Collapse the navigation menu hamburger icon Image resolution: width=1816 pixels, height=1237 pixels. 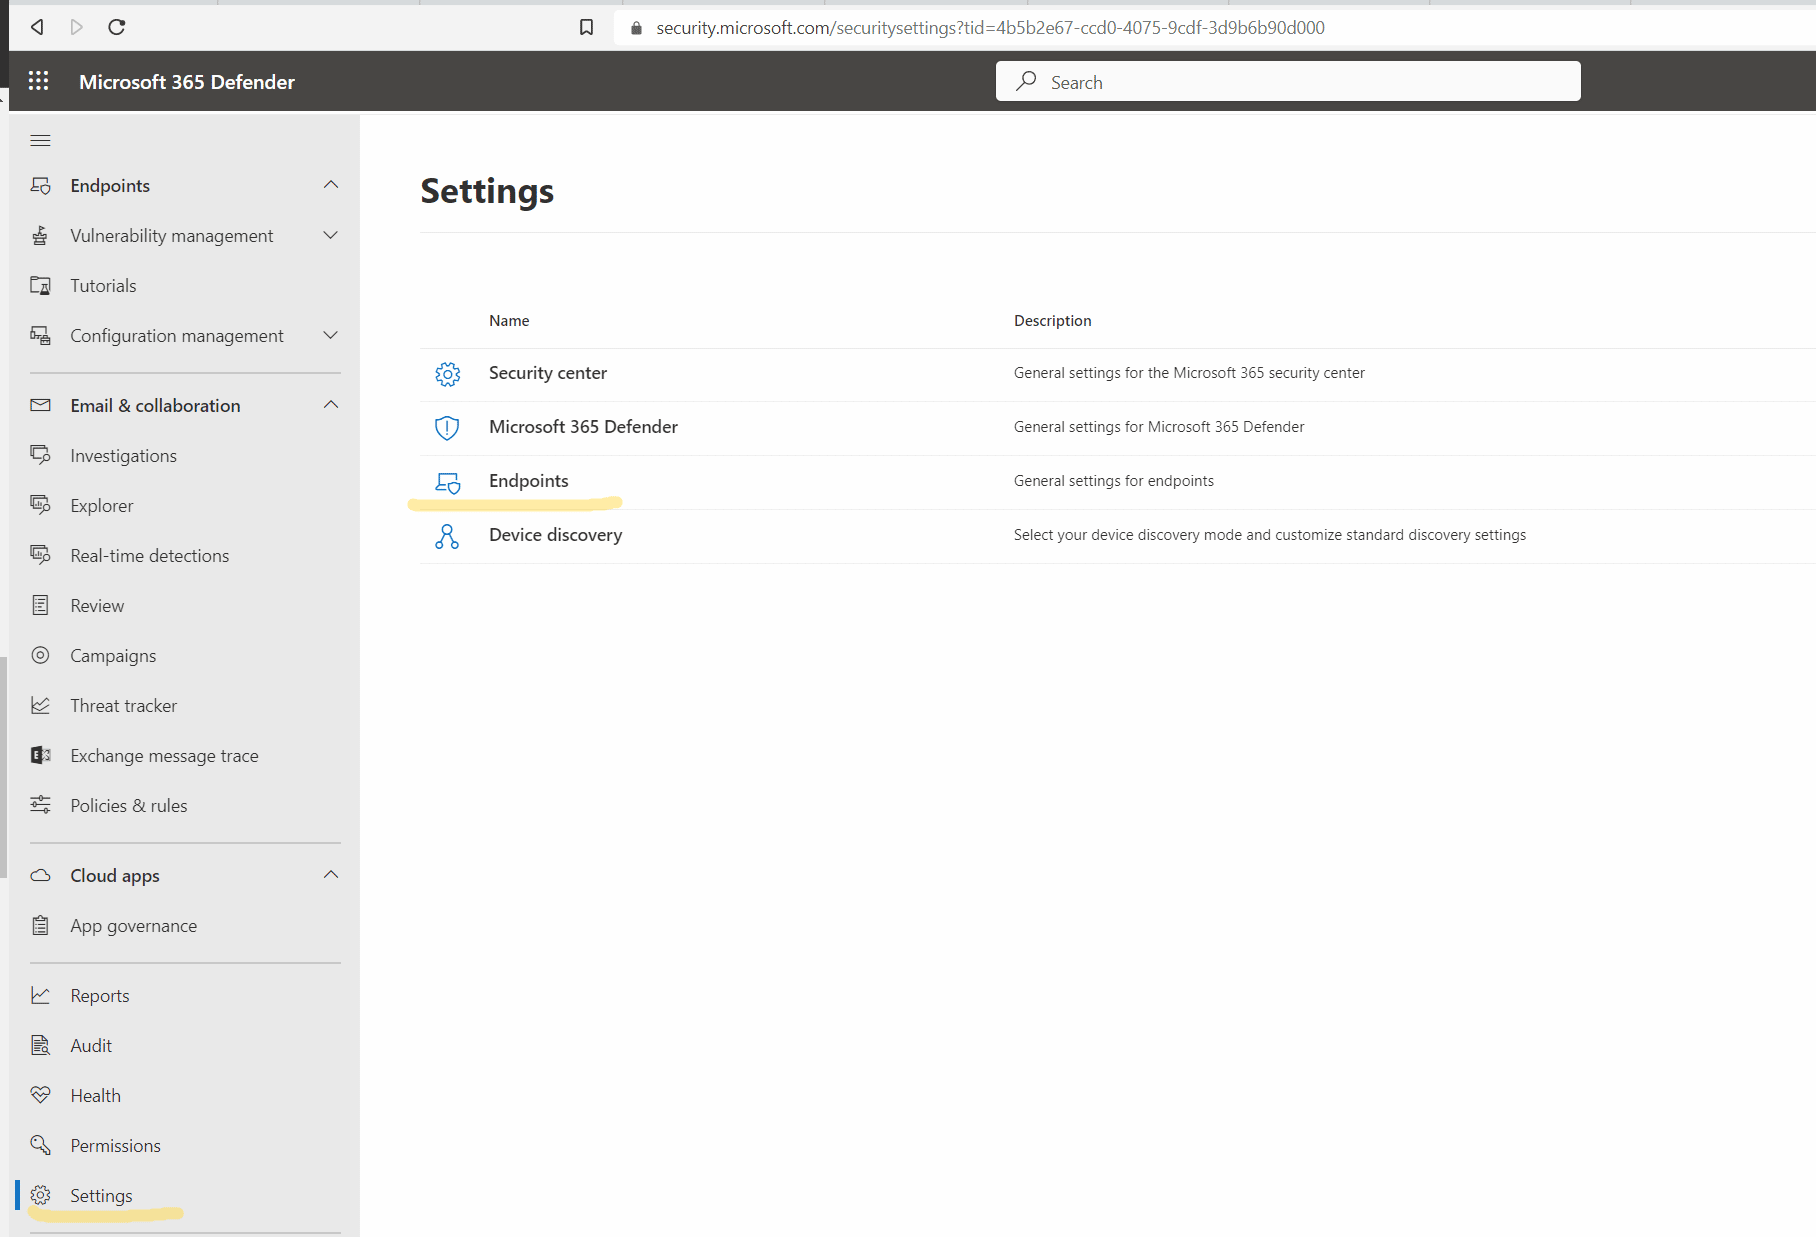(x=40, y=140)
